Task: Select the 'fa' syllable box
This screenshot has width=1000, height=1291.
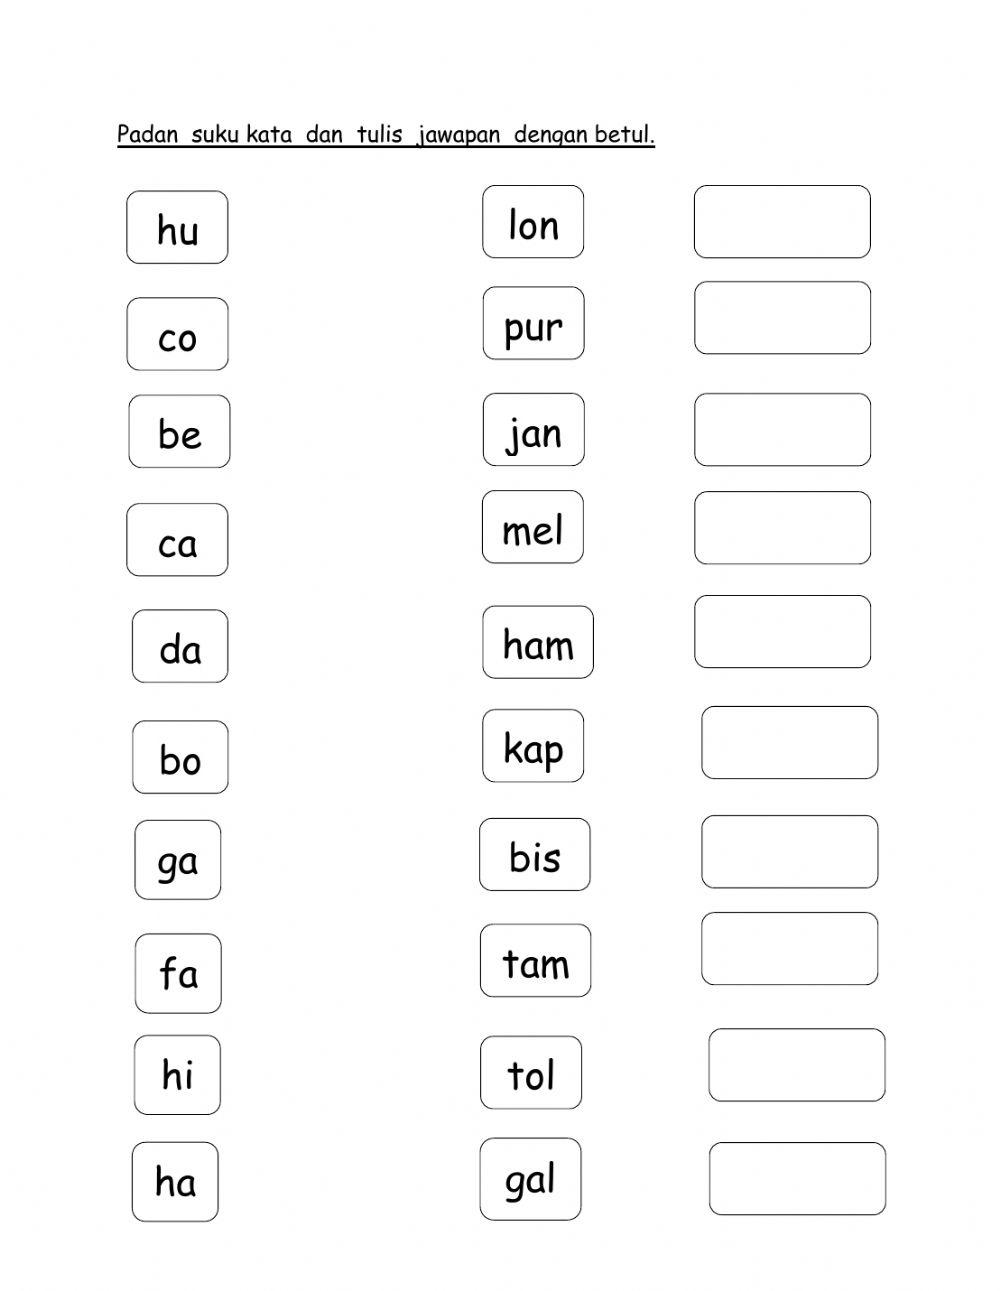Action: pos(178,973)
